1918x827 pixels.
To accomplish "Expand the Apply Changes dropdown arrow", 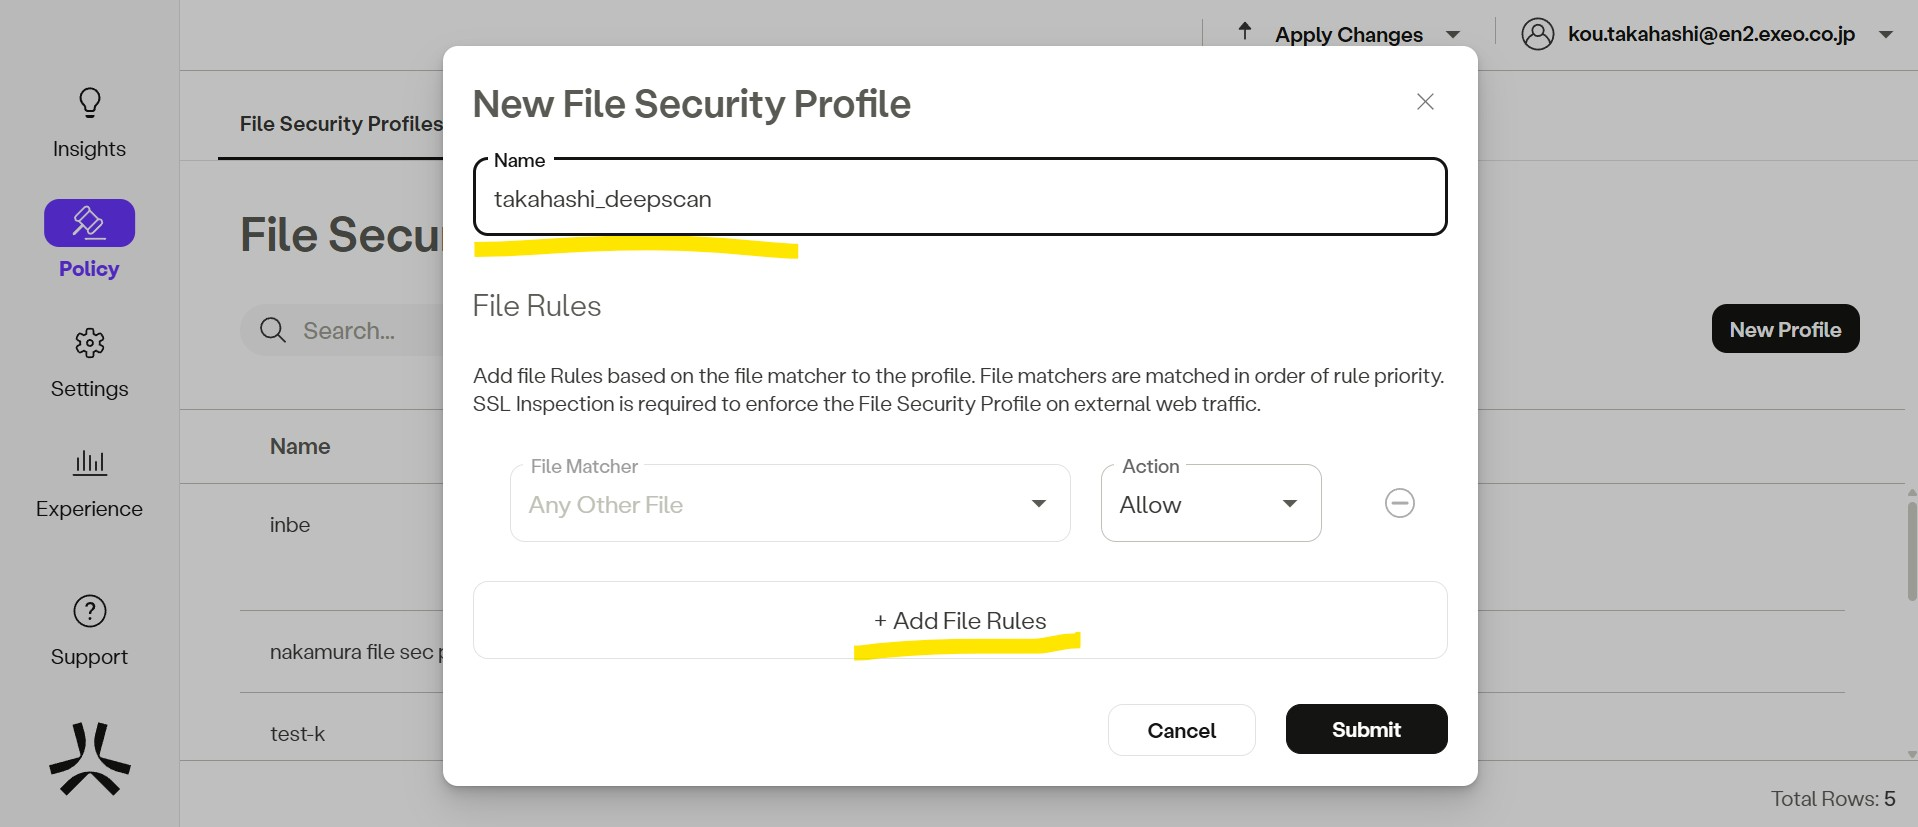I will coord(1453,35).
